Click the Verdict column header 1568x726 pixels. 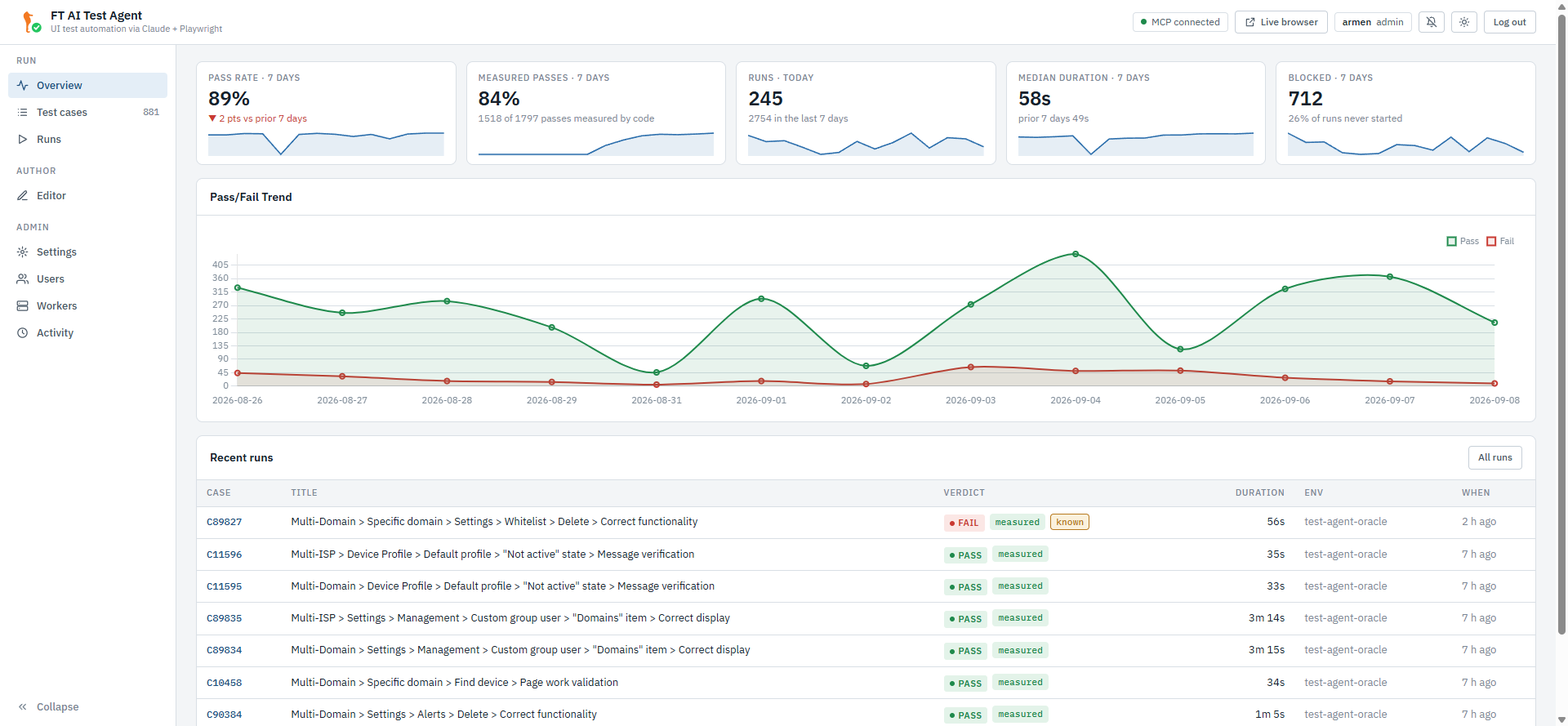pos(964,493)
